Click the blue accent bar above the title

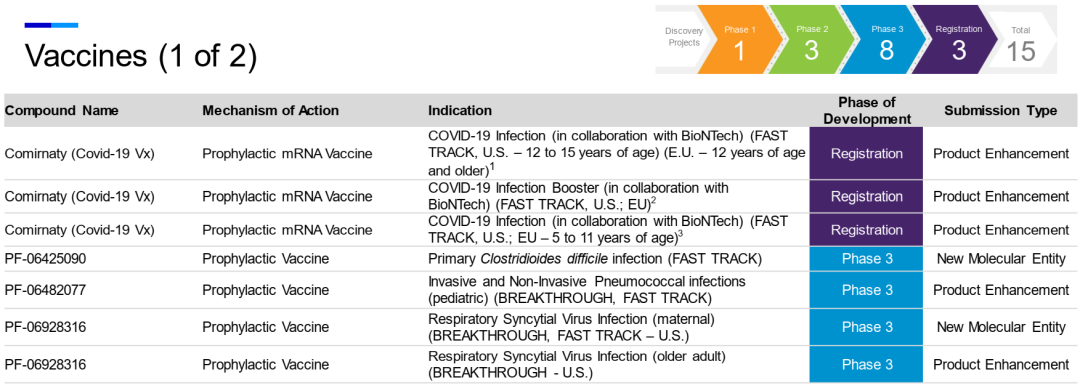point(51,25)
